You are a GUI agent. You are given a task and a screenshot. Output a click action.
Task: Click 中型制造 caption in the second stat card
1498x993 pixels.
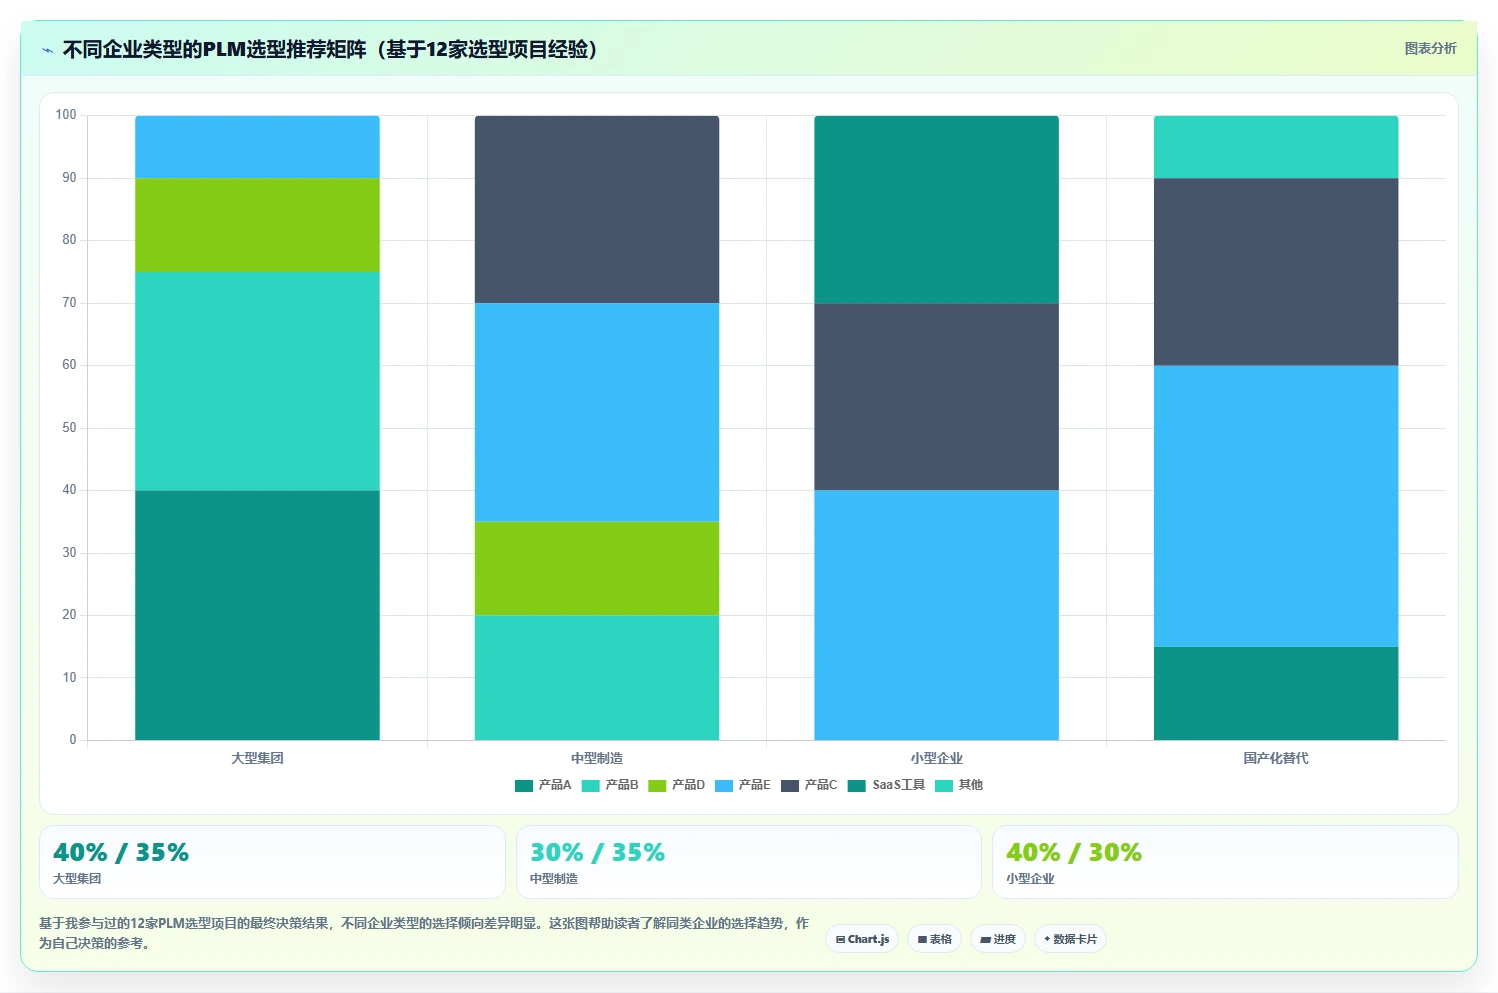click(x=554, y=879)
